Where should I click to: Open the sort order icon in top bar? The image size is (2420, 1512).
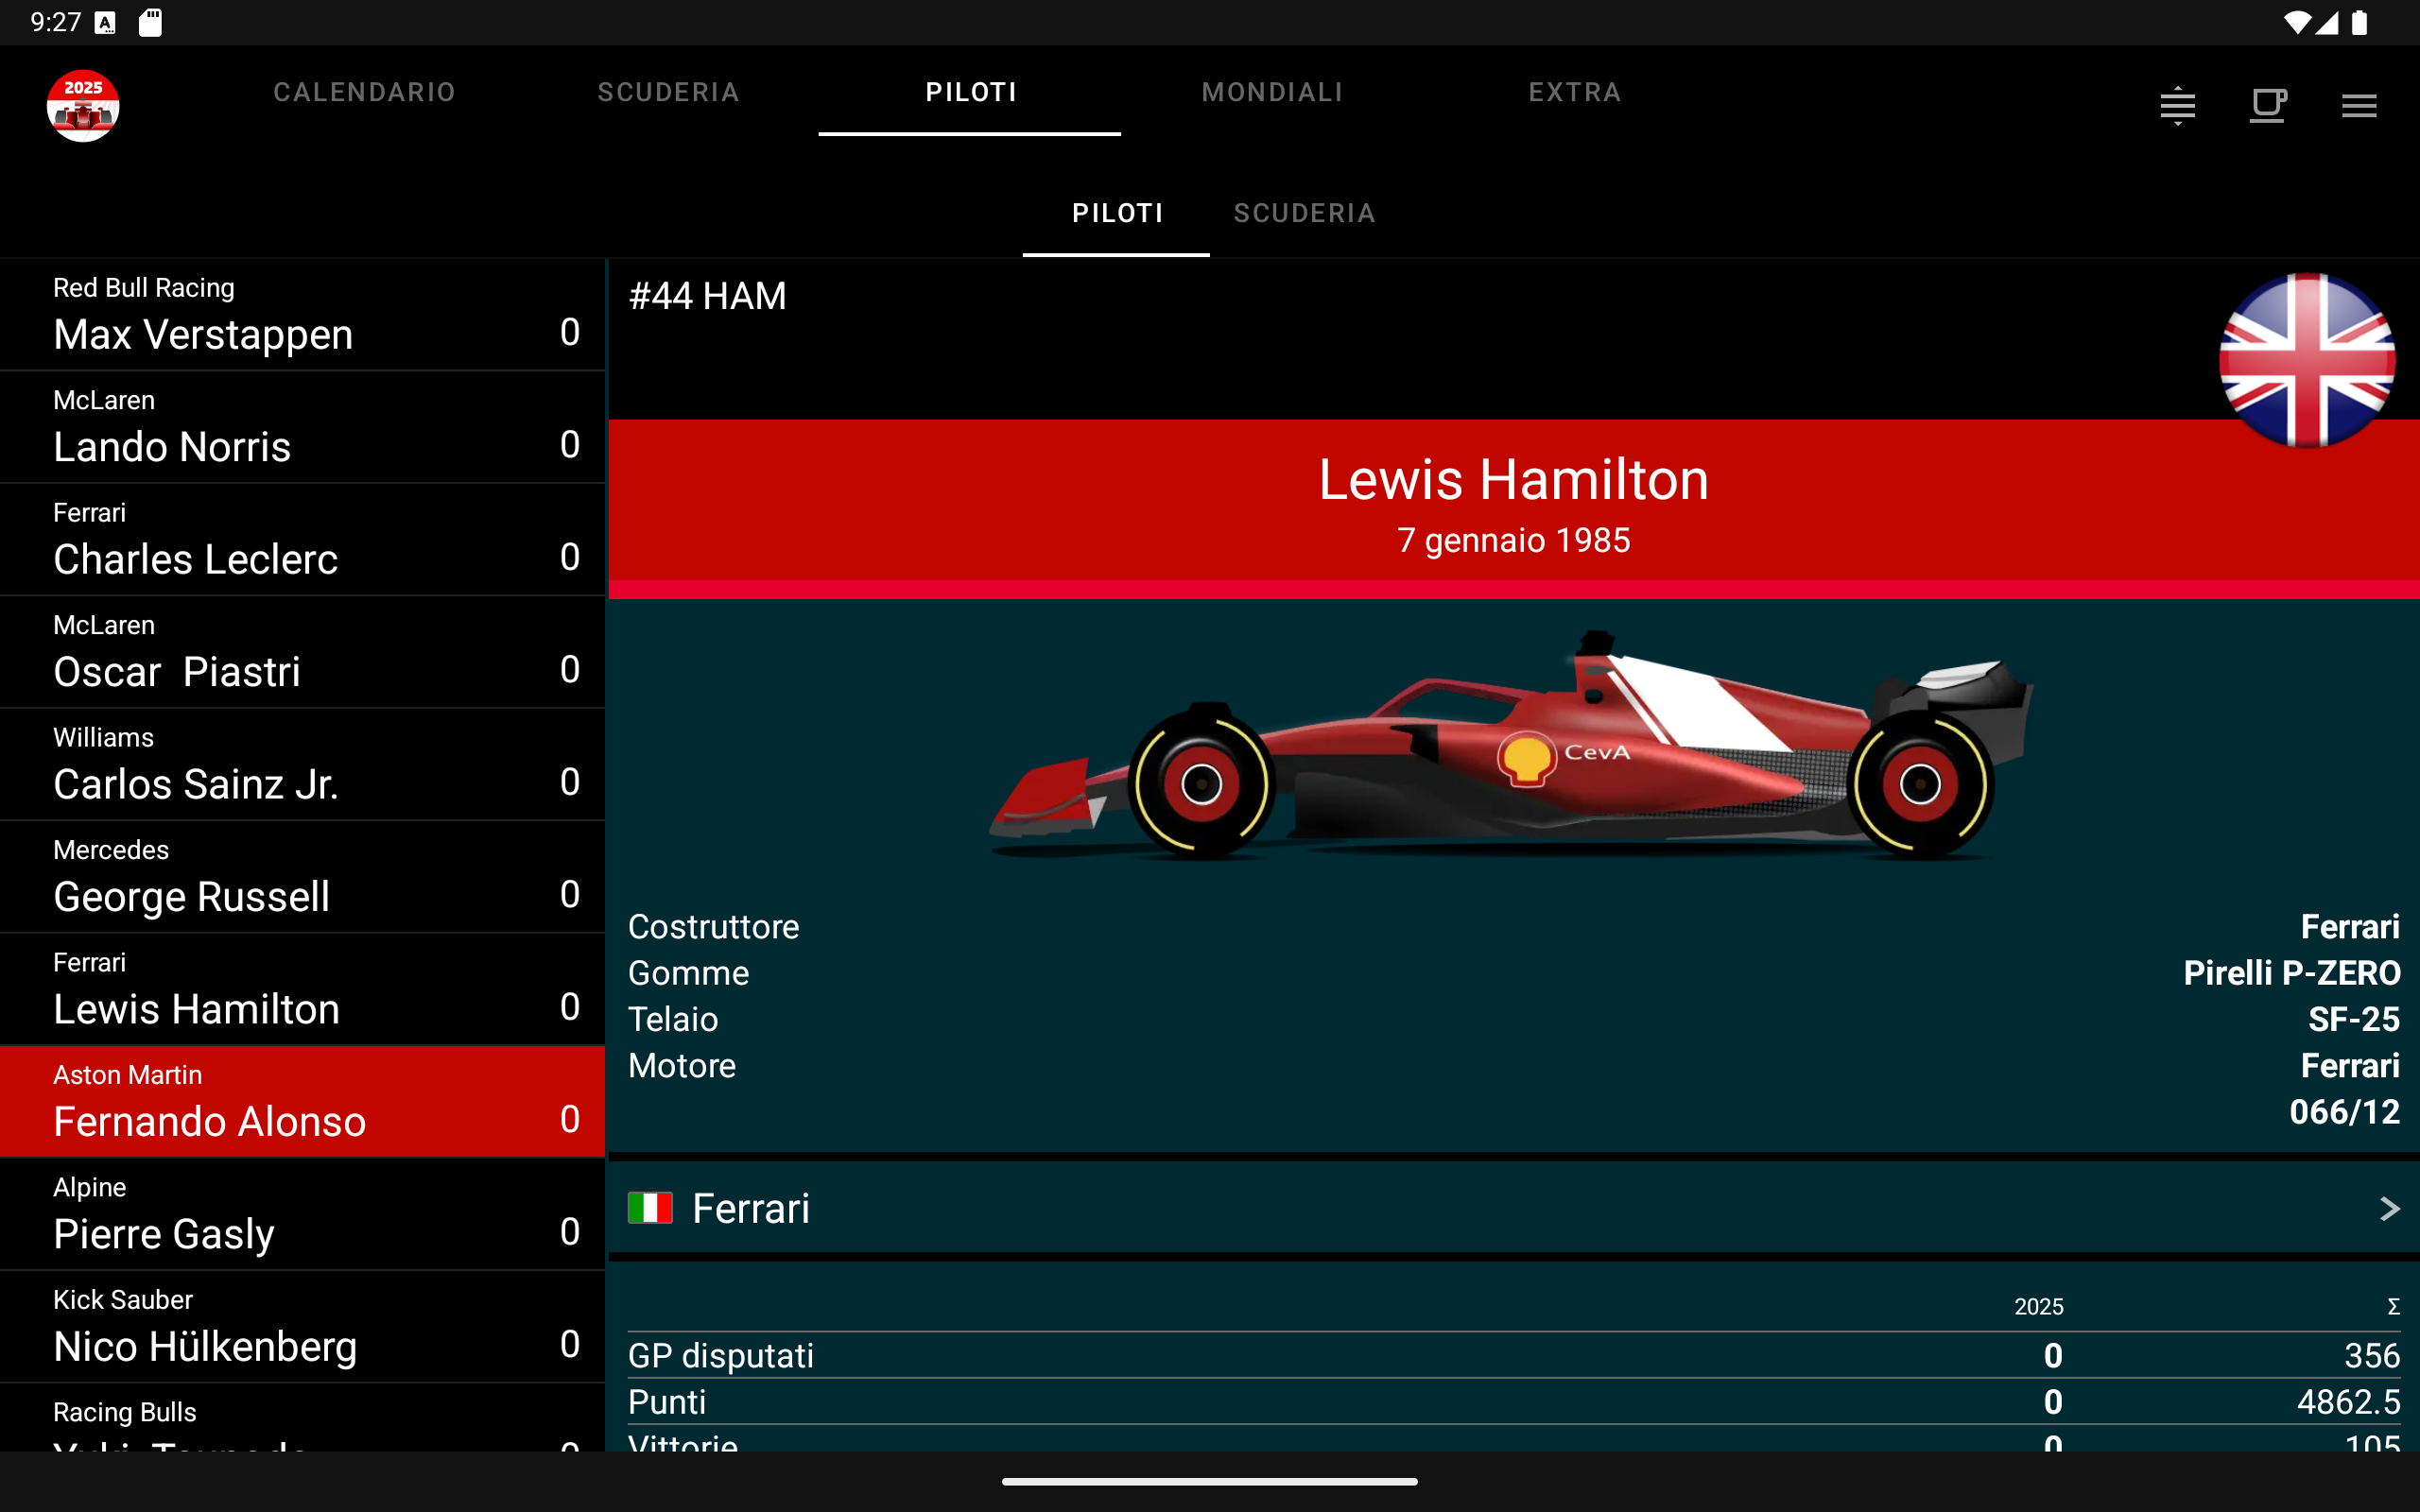[2177, 105]
